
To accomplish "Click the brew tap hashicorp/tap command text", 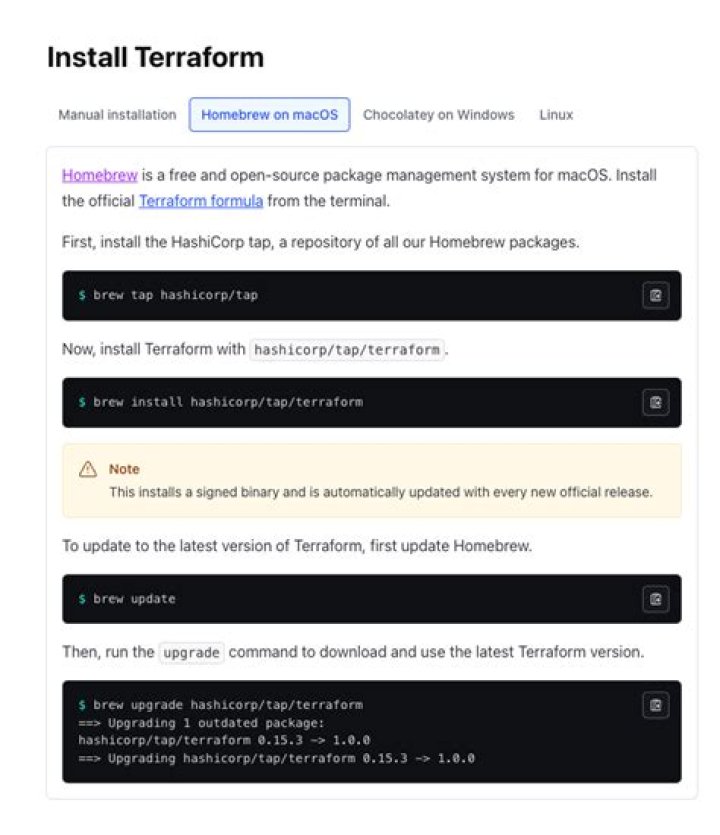I will (x=175, y=296).
